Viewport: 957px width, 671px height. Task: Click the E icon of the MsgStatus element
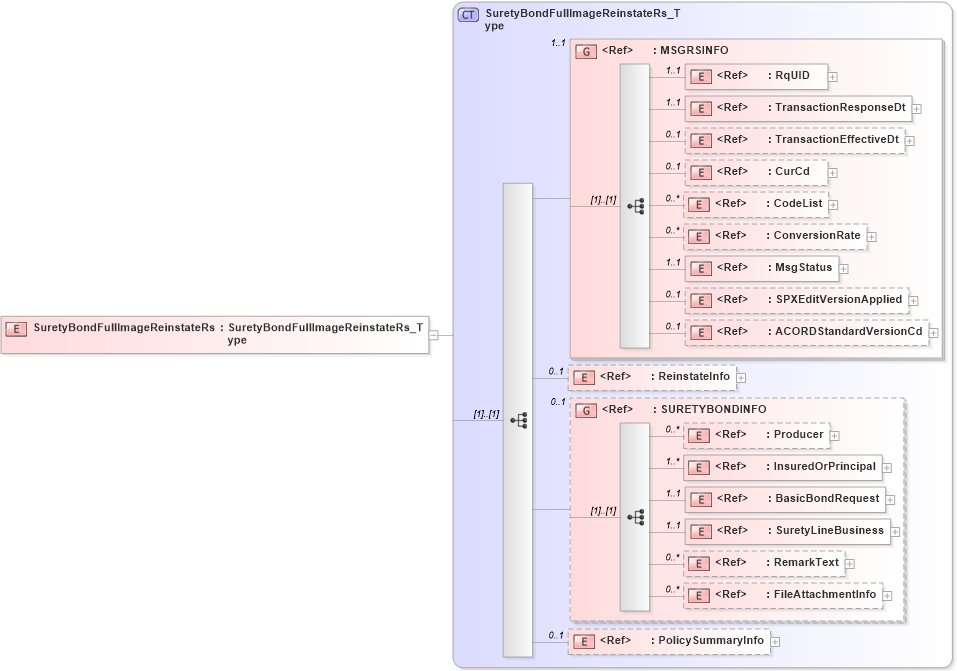point(699,267)
